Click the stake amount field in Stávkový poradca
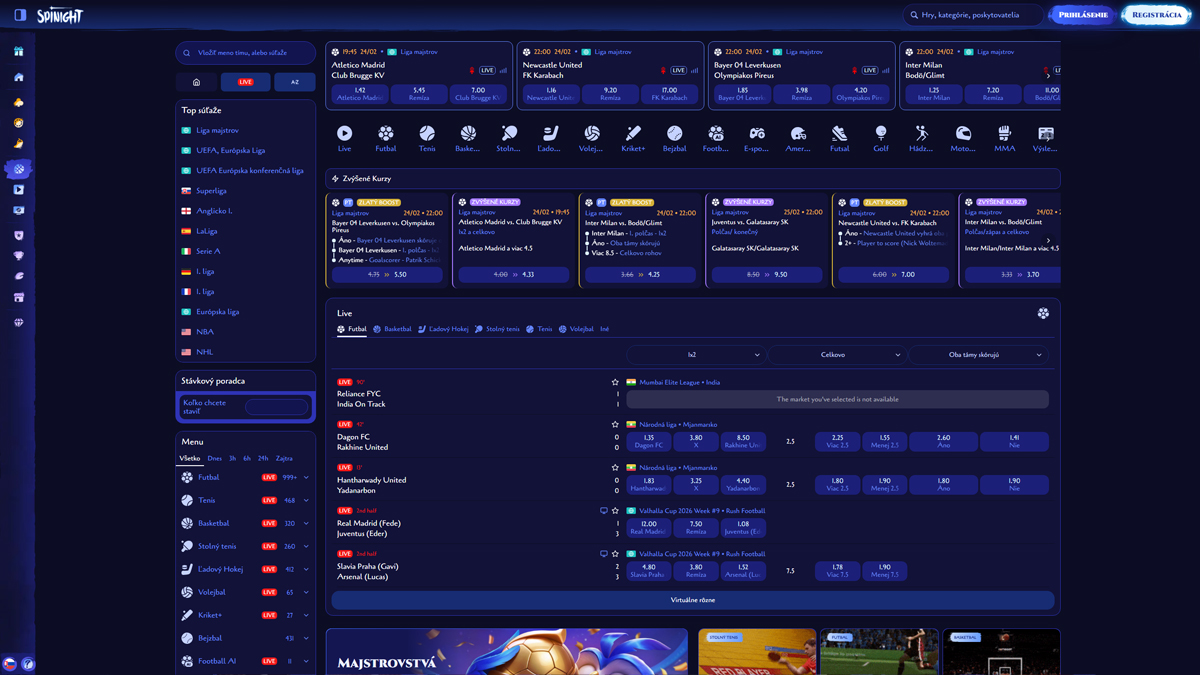The height and width of the screenshot is (675, 1200). point(277,407)
